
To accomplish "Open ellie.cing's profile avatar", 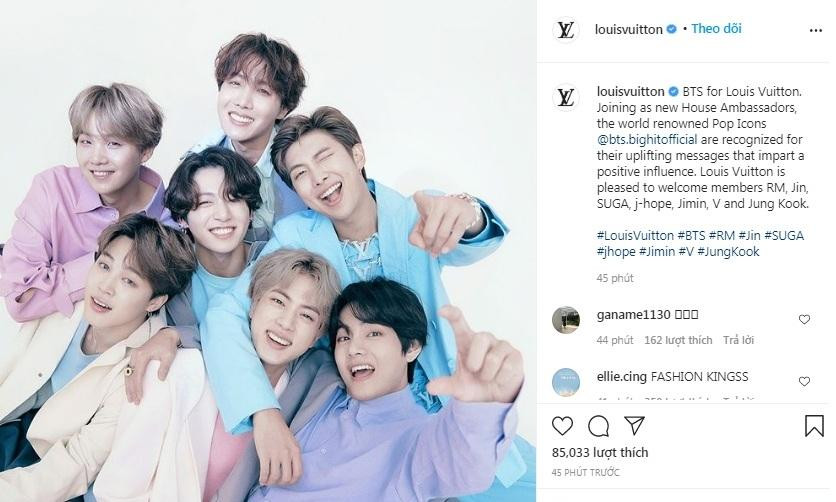I will pos(566,382).
